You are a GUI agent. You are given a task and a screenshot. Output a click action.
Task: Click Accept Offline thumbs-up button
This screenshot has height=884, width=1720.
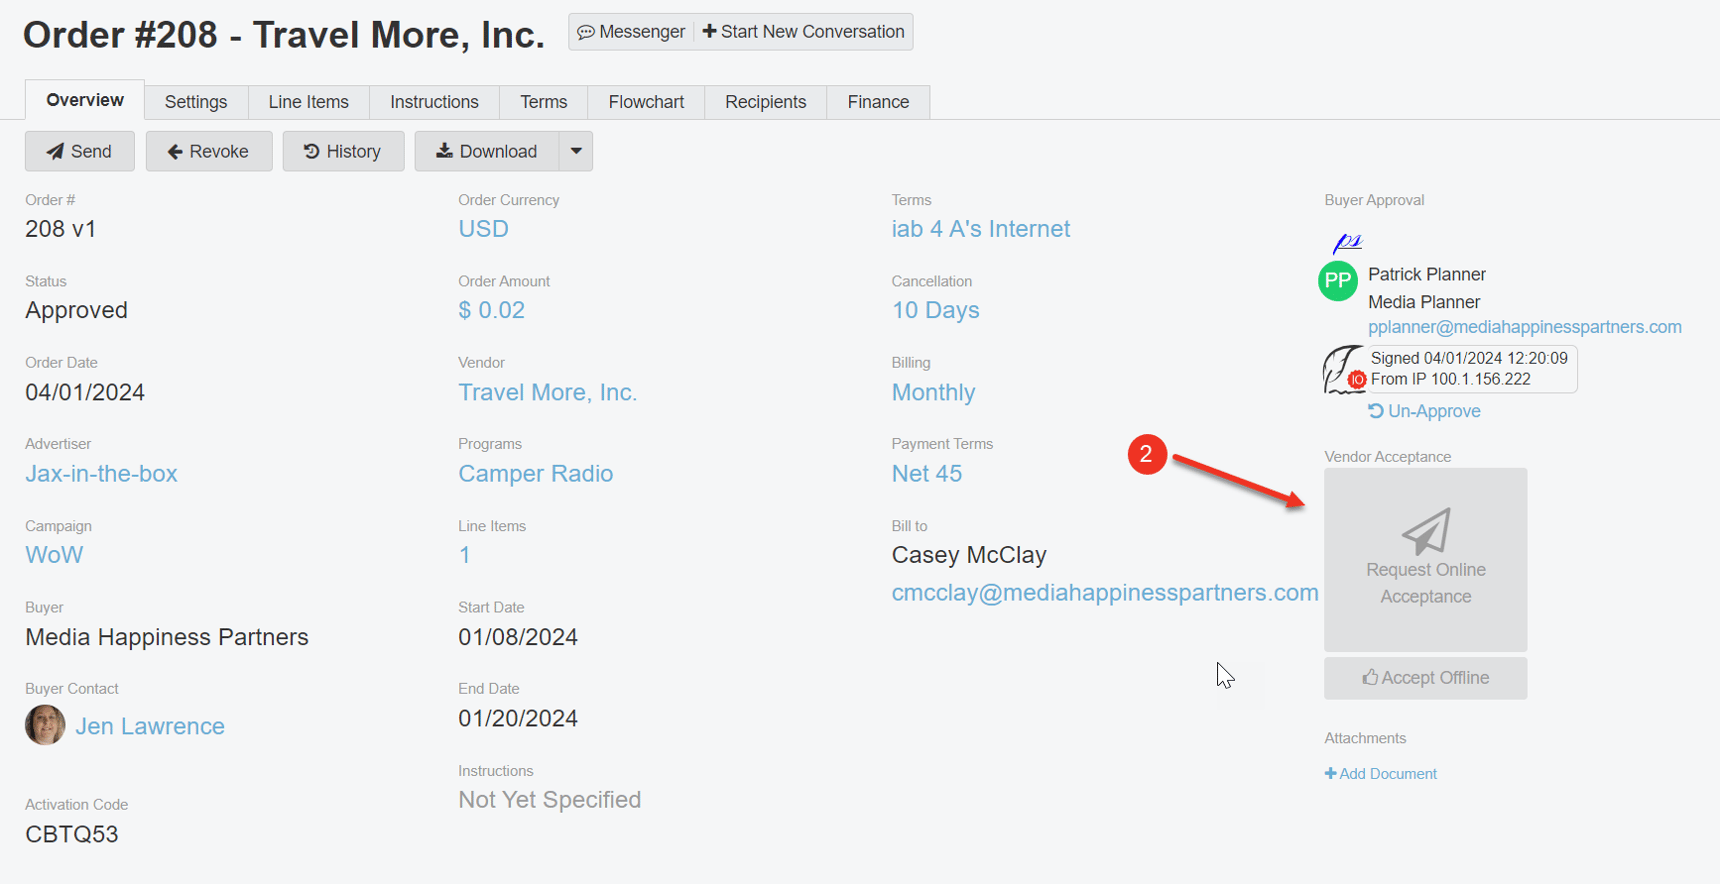[x=1425, y=678]
